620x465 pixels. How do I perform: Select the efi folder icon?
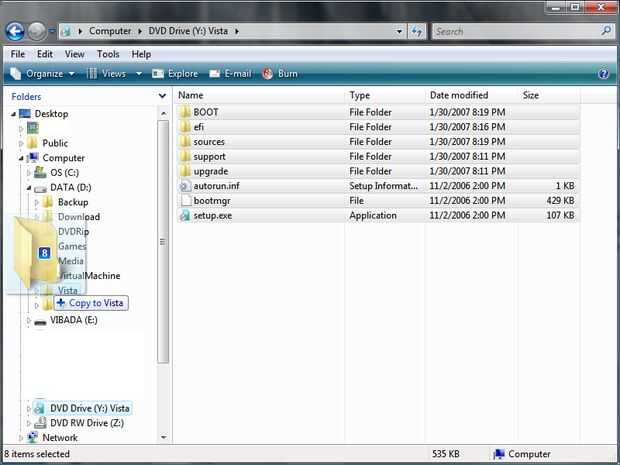(185, 127)
